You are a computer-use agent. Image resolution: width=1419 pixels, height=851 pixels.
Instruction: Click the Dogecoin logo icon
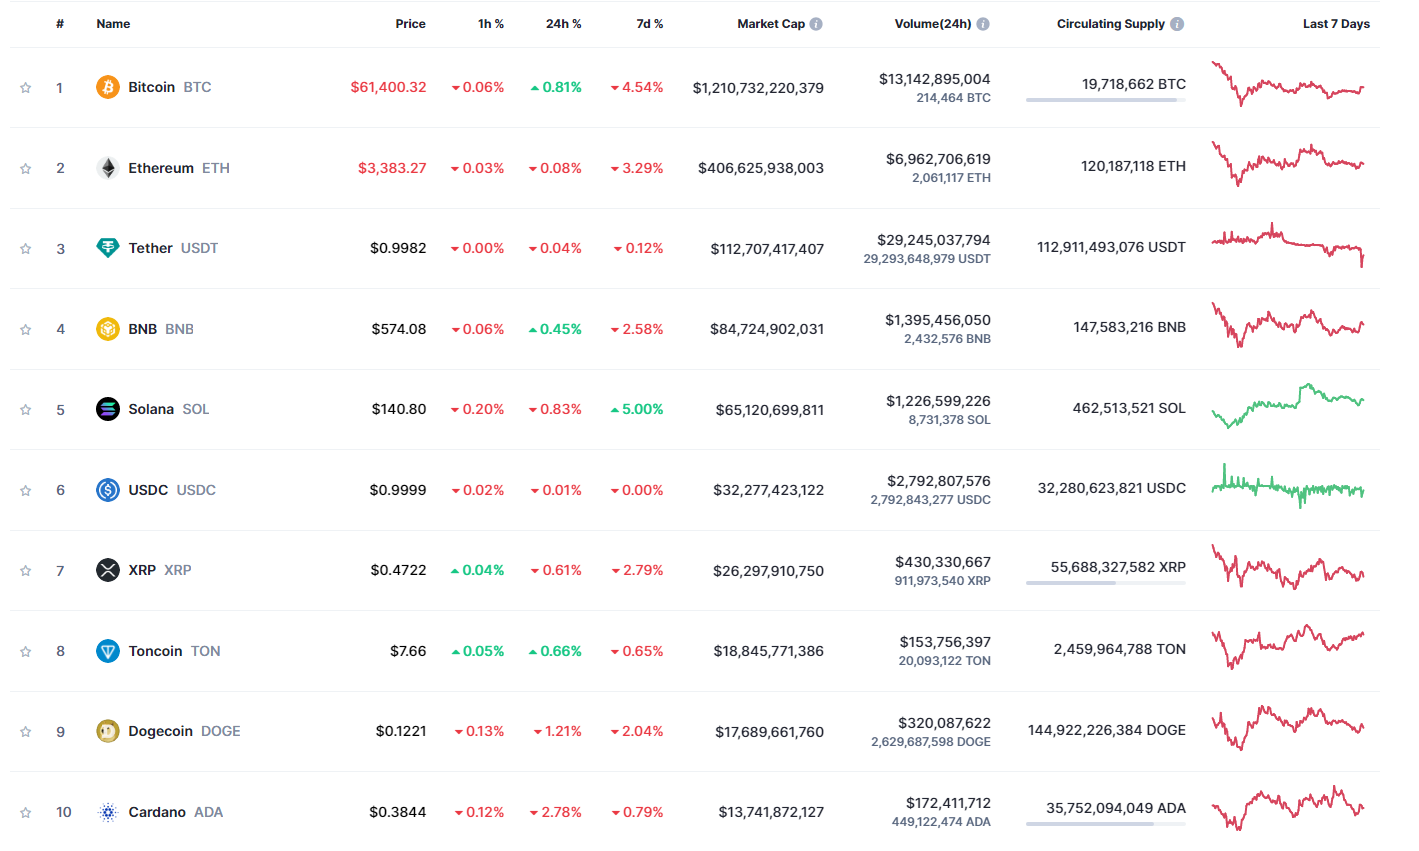107,731
